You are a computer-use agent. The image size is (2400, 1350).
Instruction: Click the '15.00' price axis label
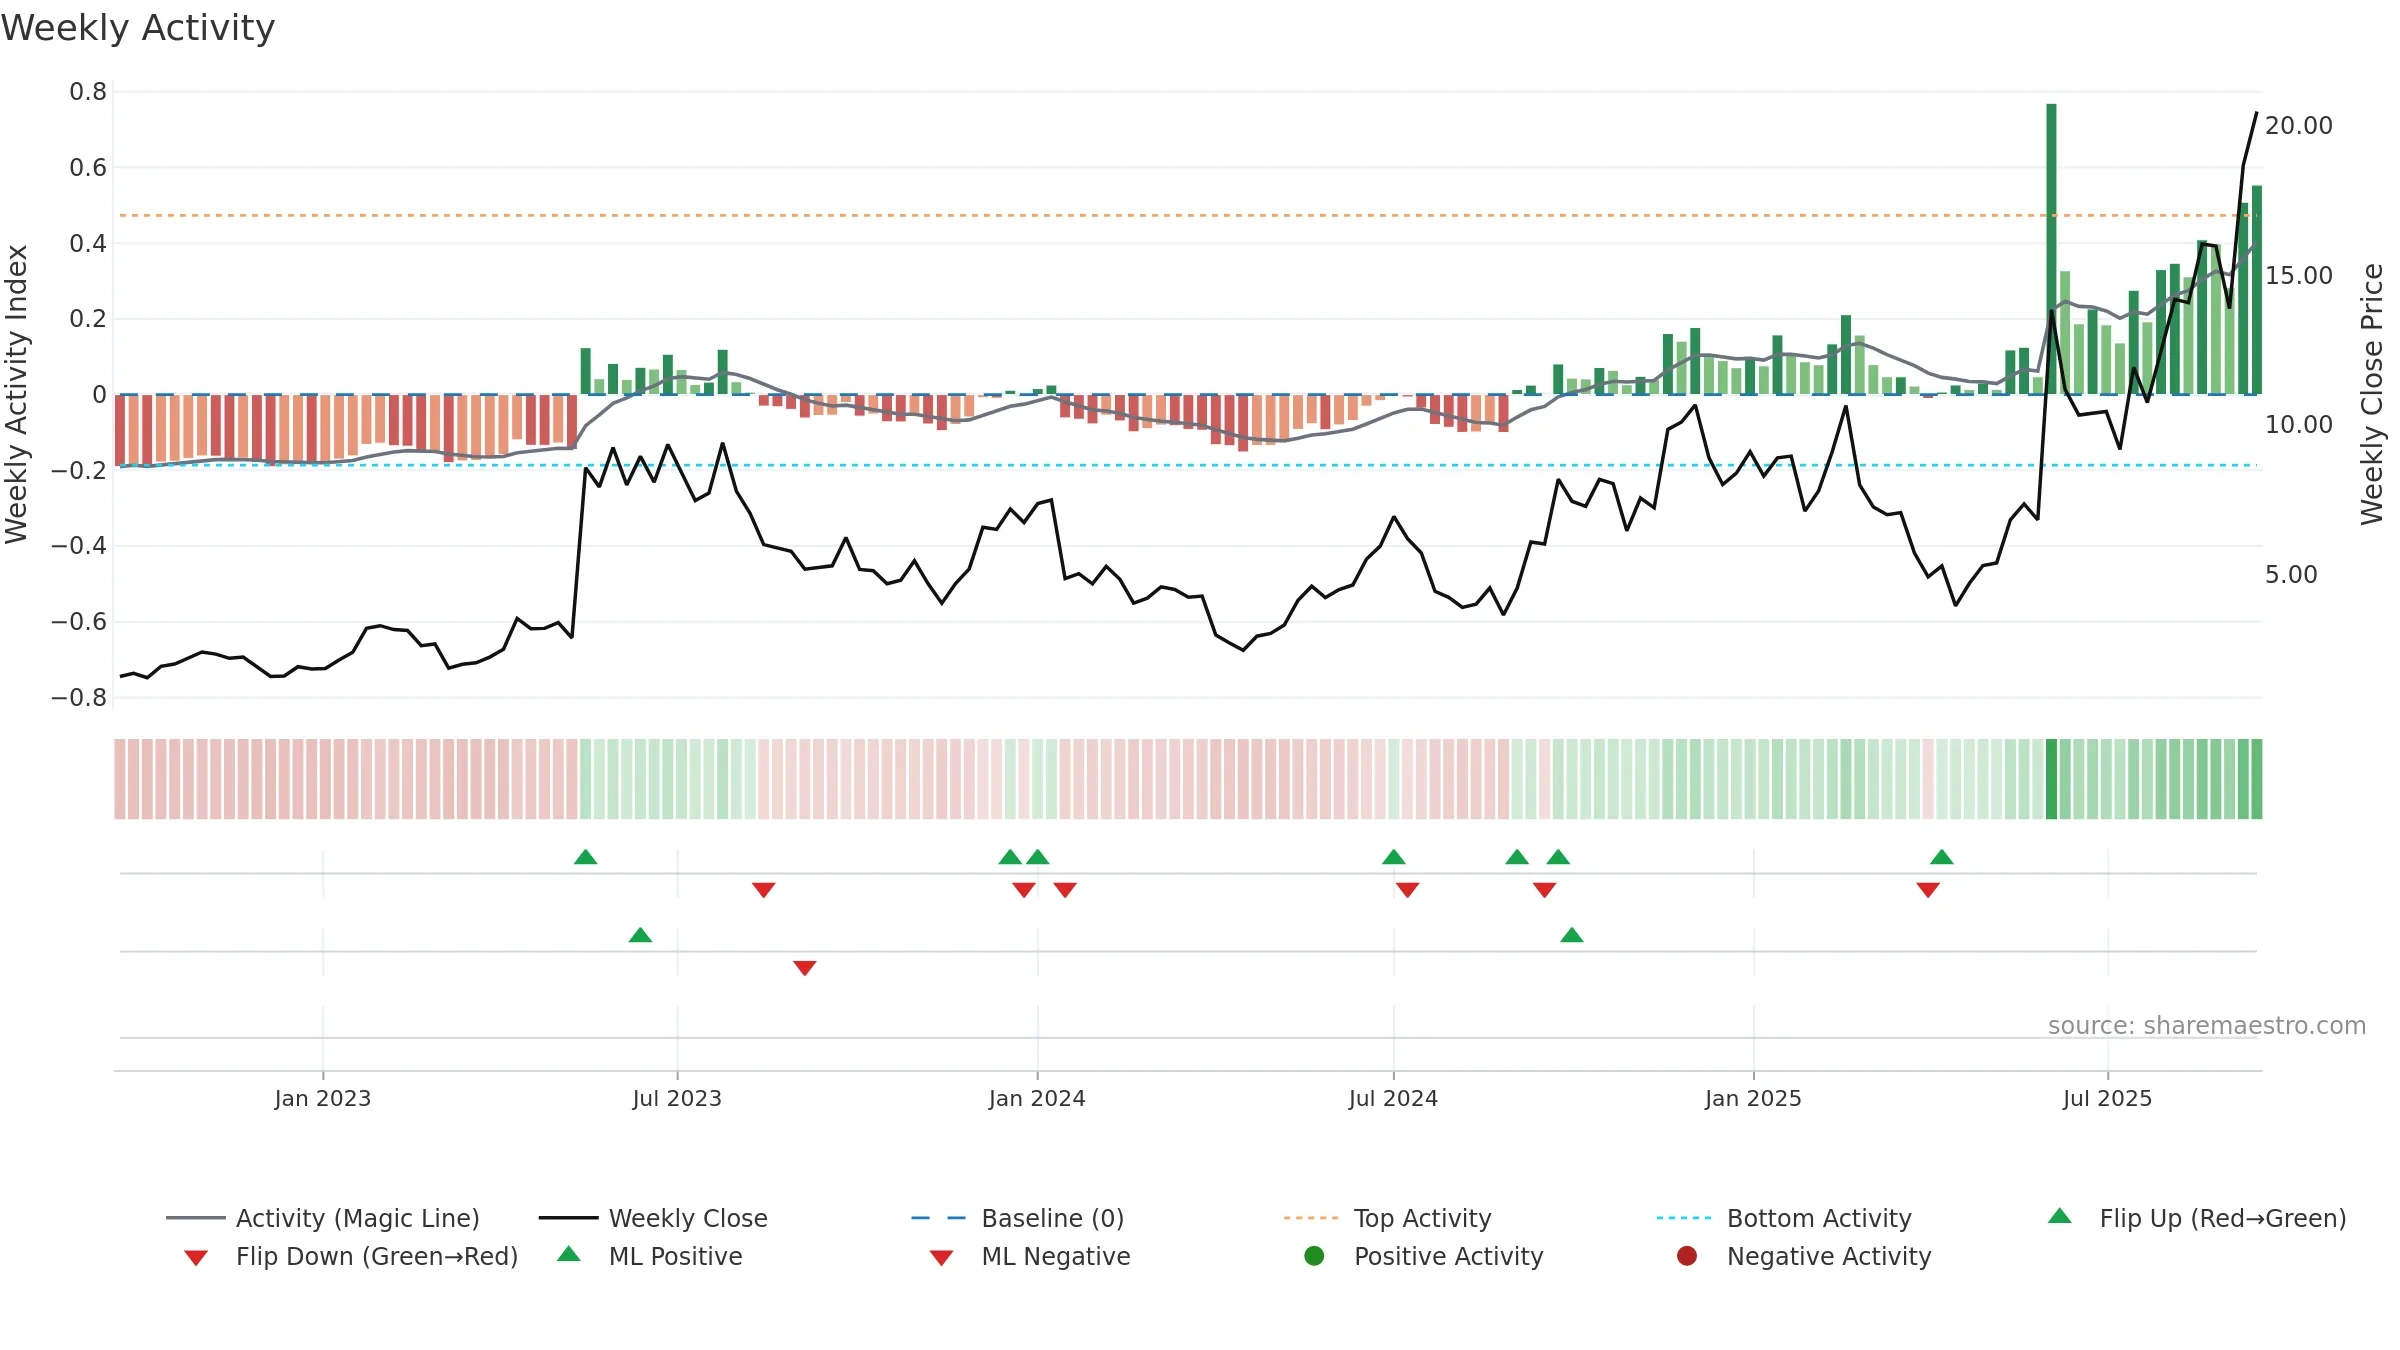(2299, 275)
